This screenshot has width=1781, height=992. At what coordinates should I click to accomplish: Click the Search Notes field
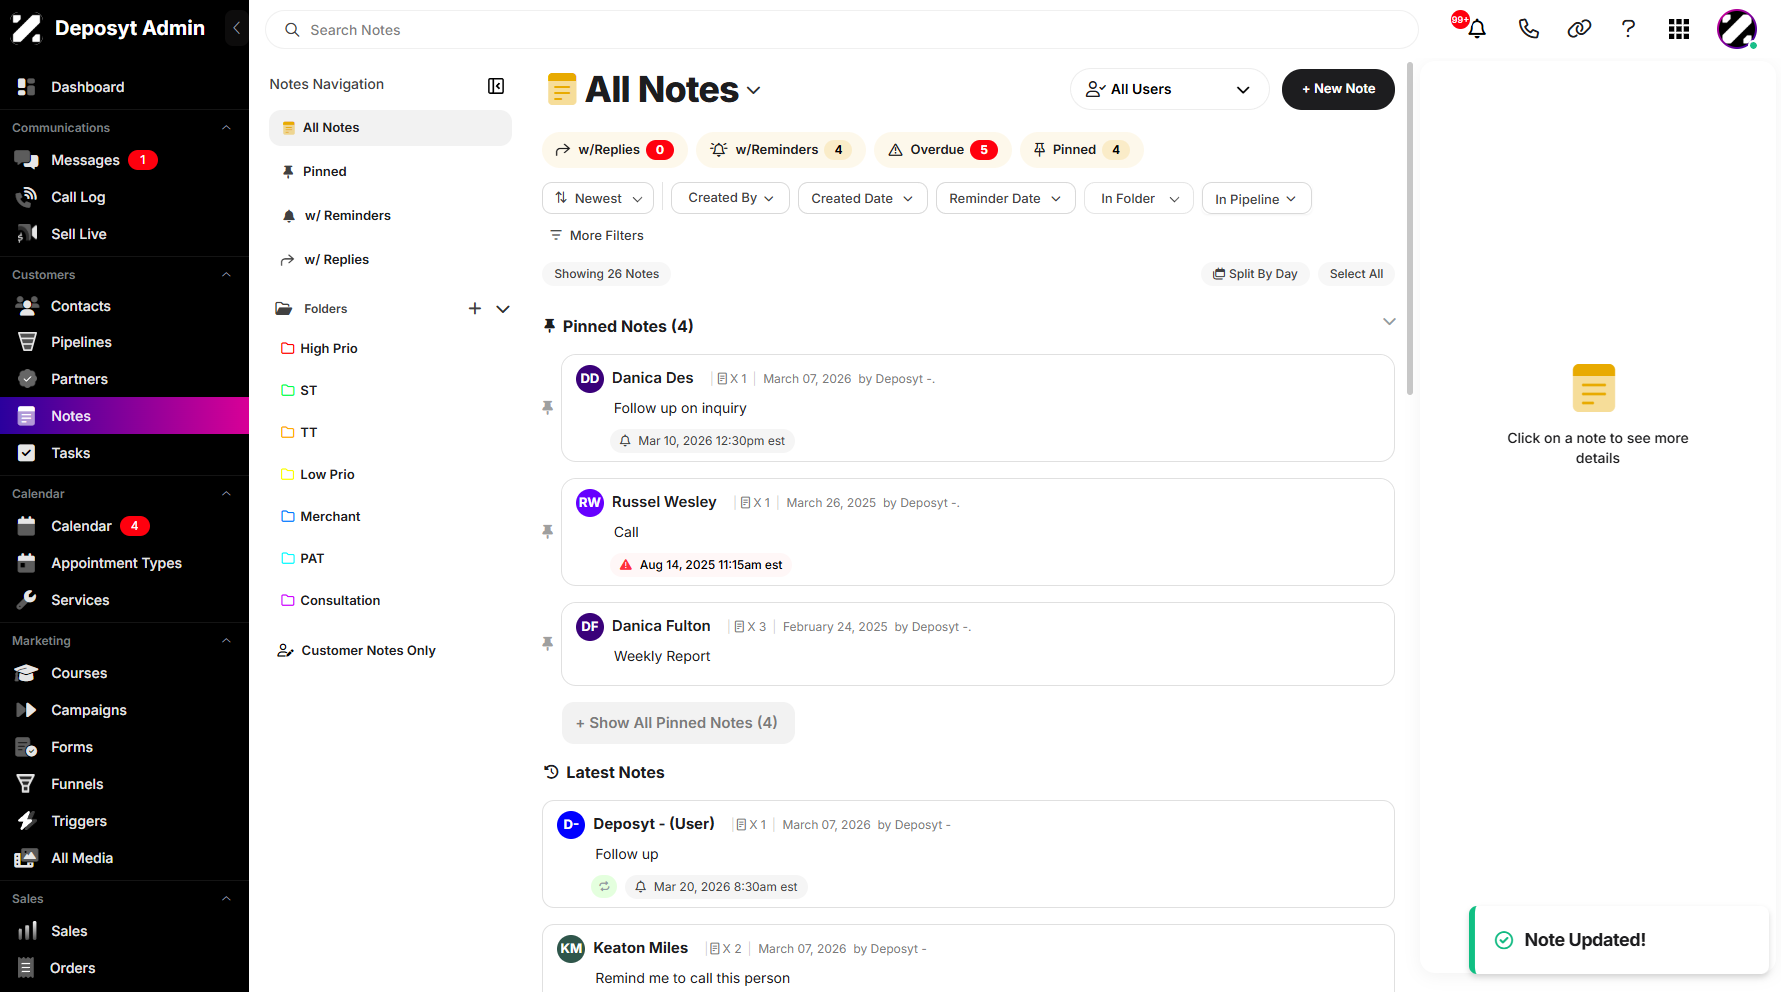(x=842, y=30)
